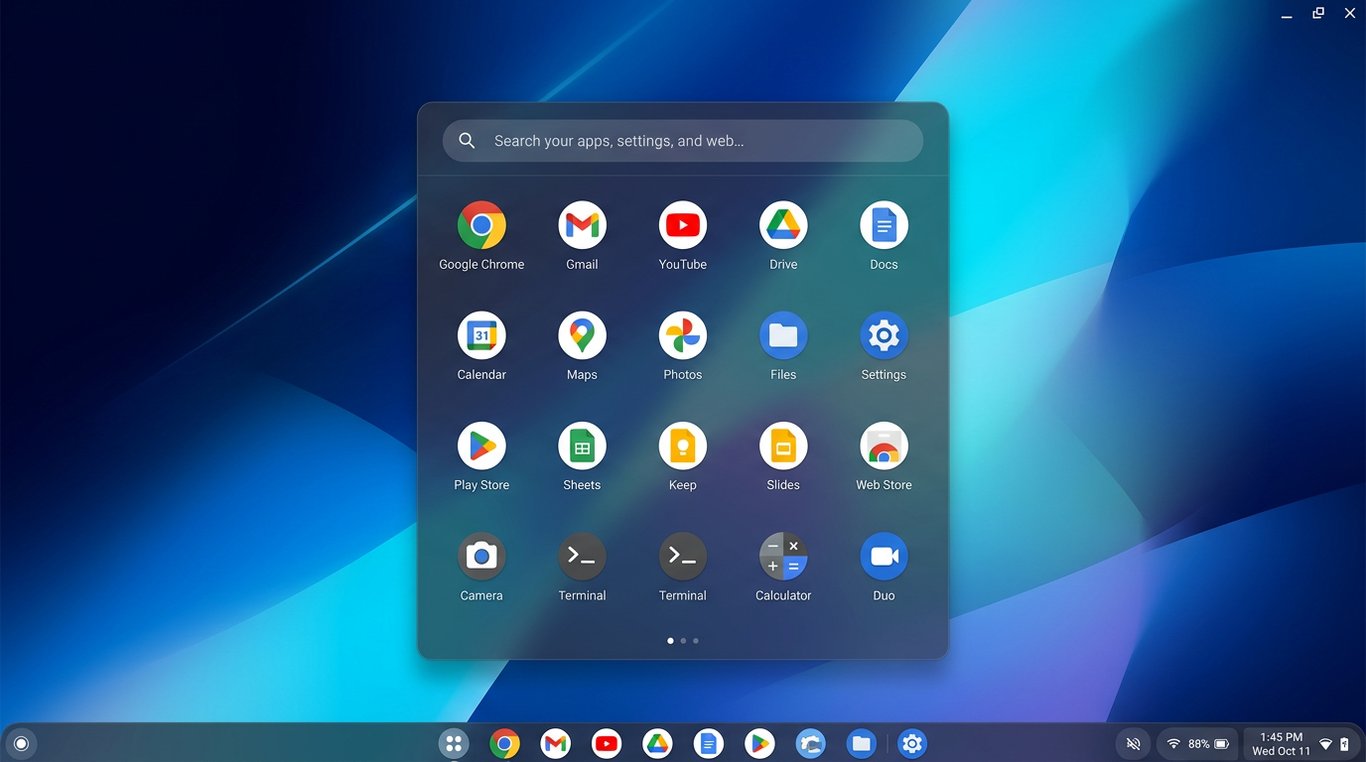Image resolution: width=1366 pixels, height=762 pixels.
Task: Open quick settings via the clock area
Action: (1281, 743)
